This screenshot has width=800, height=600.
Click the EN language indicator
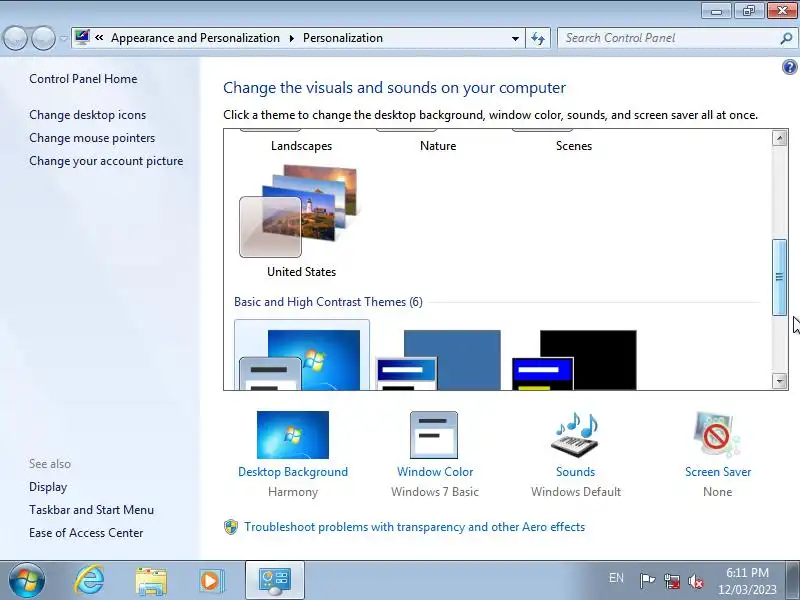pos(616,578)
